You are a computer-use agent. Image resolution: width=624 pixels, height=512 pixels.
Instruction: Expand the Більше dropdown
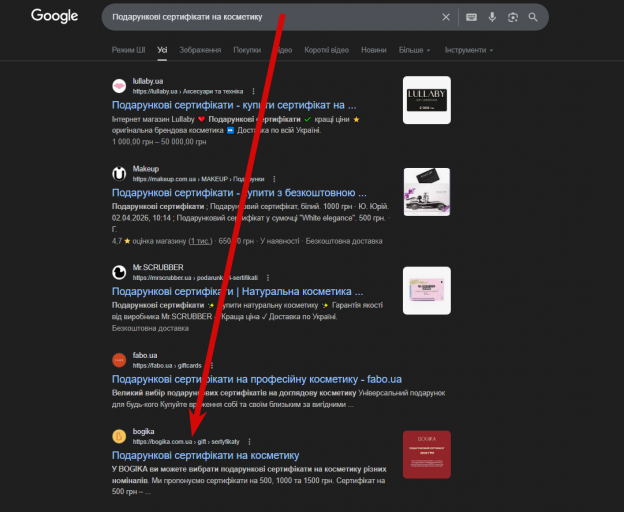(414, 50)
